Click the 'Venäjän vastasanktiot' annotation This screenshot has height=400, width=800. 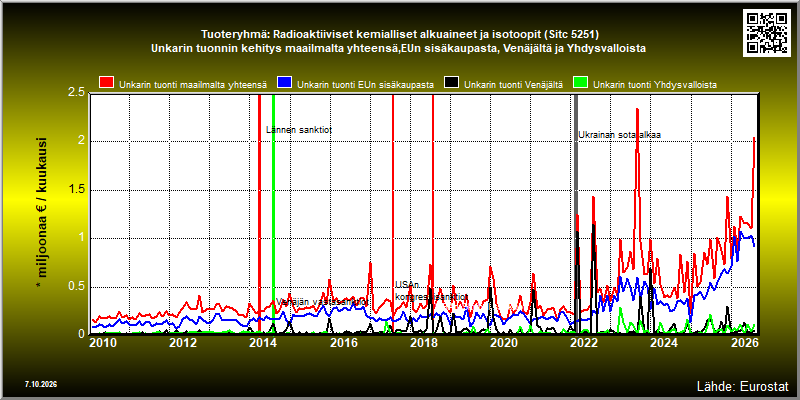click(322, 302)
